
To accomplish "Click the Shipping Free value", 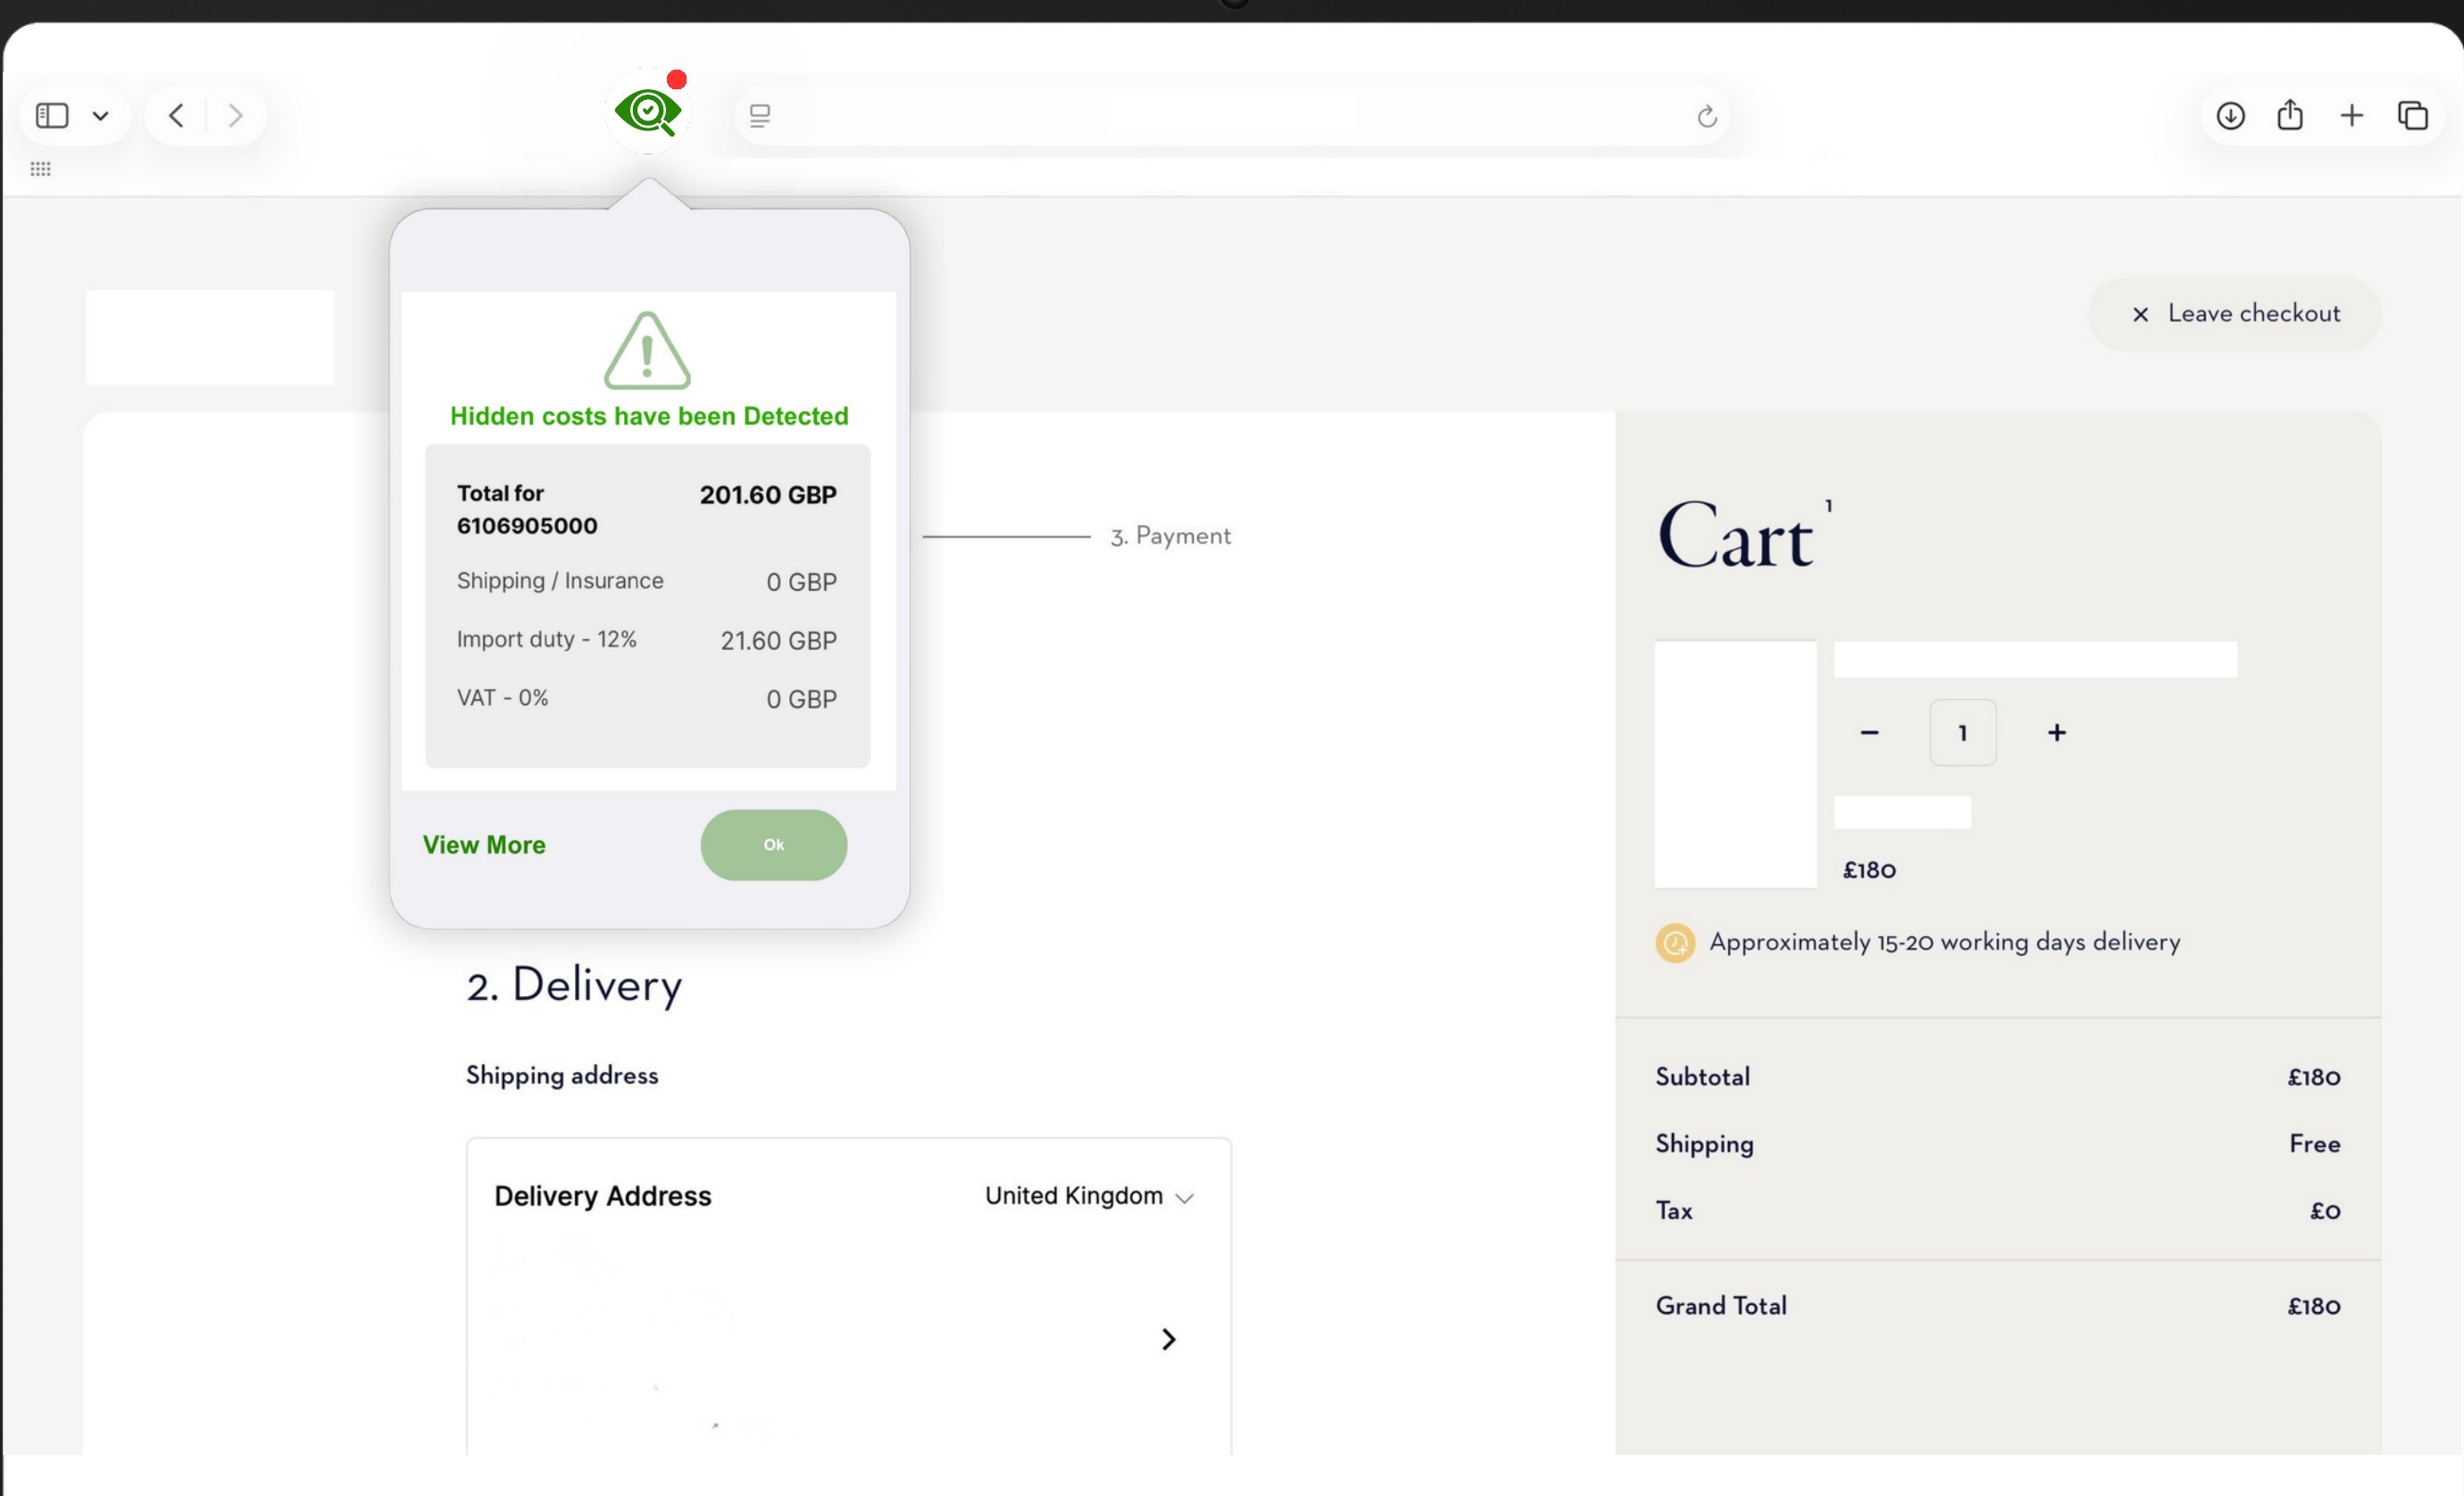I will click(x=2315, y=1144).
